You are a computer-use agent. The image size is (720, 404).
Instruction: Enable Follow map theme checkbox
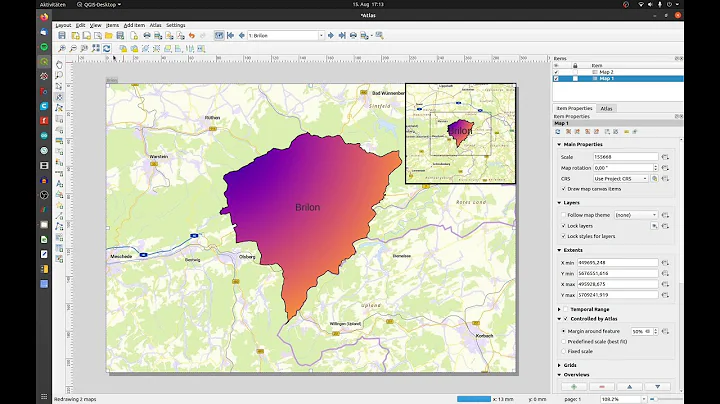pos(563,215)
